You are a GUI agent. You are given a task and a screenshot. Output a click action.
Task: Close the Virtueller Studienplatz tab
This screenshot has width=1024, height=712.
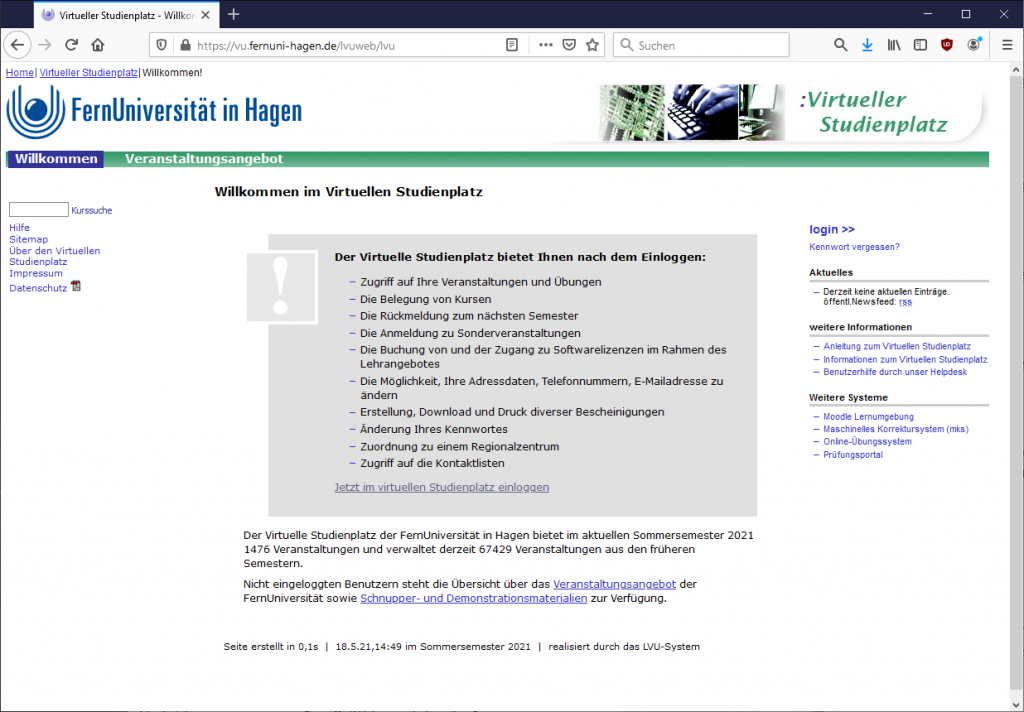[x=205, y=15]
